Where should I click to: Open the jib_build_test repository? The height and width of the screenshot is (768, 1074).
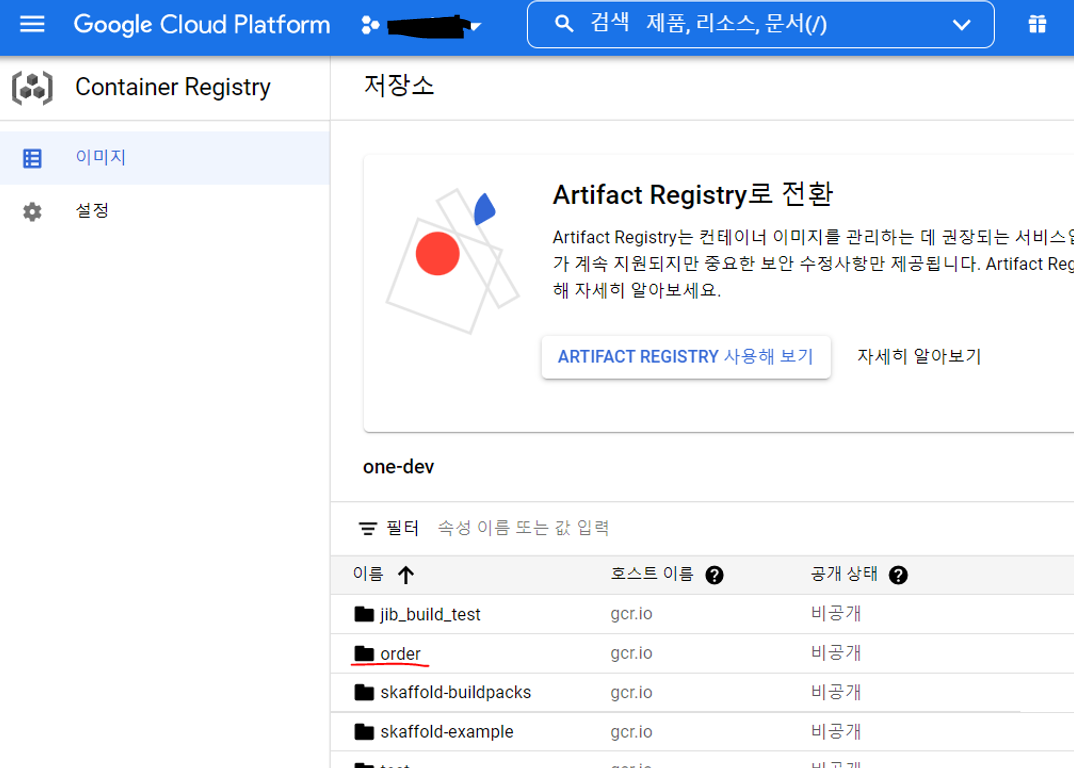tap(430, 615)
